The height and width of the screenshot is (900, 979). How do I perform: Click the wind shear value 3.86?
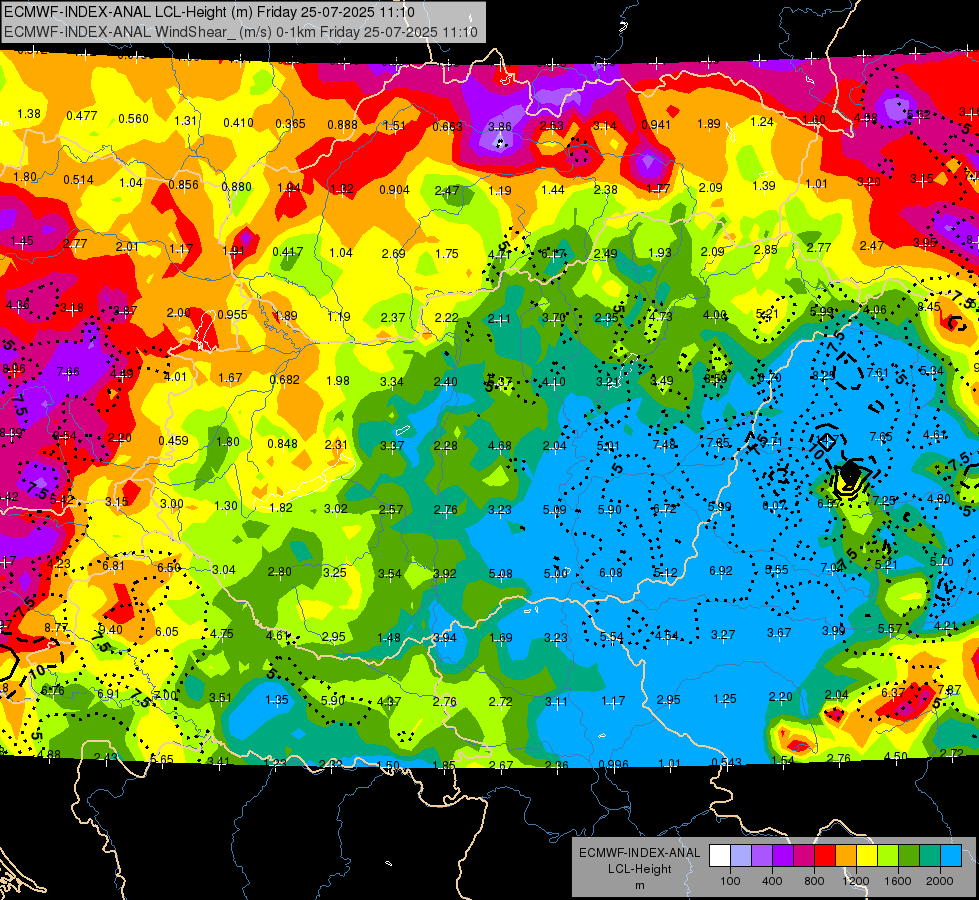coord(499,127)
